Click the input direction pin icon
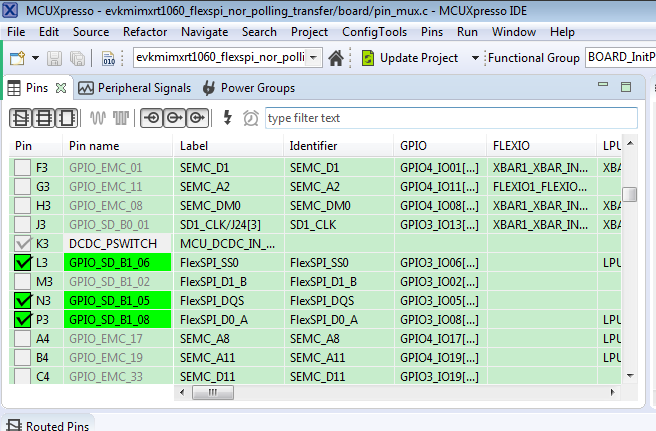 (152, 118)
